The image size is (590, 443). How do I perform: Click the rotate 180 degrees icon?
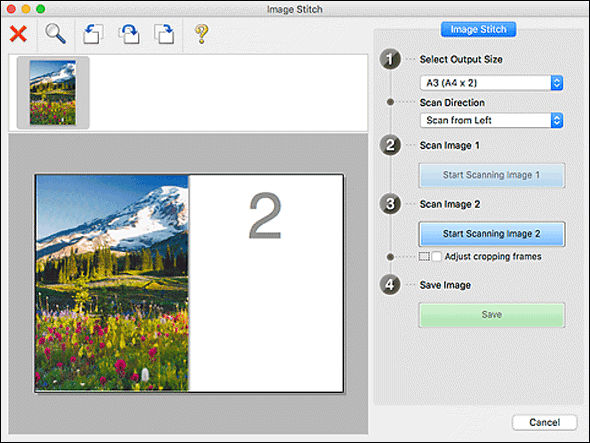tap(129, 34)
